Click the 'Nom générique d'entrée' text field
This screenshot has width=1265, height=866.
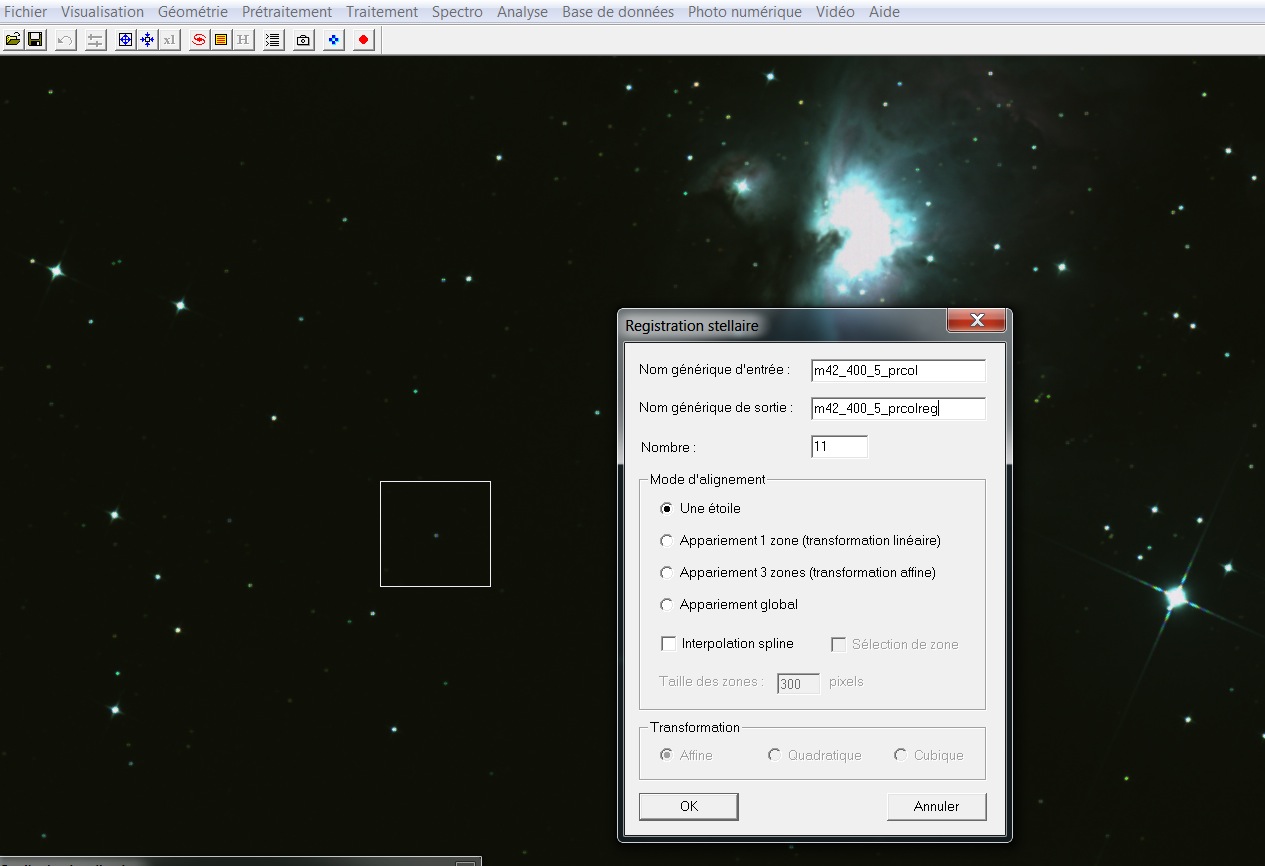click(x=897, y=370)
